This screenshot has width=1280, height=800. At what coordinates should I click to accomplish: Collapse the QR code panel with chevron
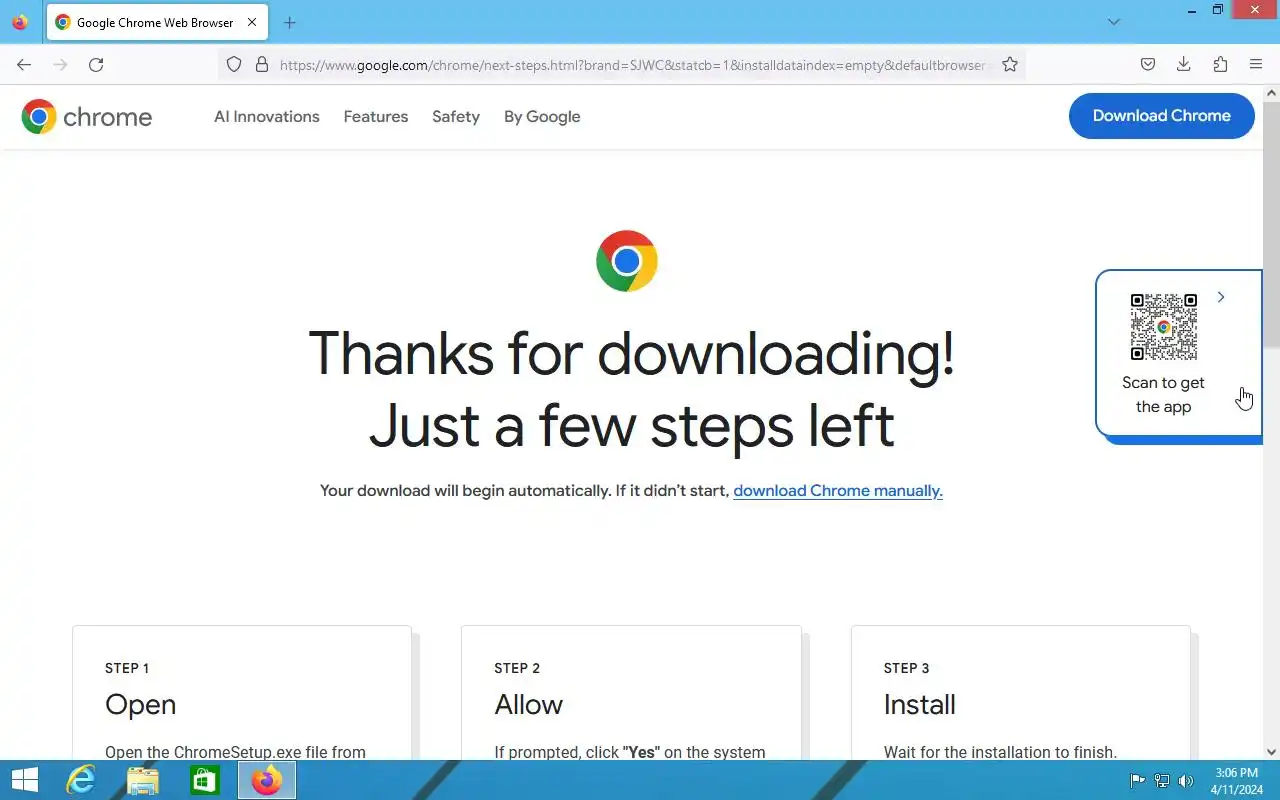[x=1221, y=297]
